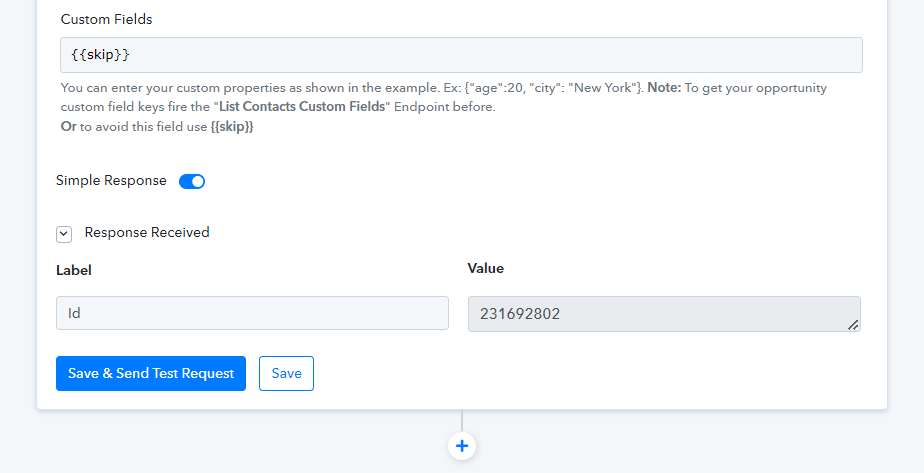Click the connector line below the card
The width and height of the screenshot is (924, 473).
462,421
